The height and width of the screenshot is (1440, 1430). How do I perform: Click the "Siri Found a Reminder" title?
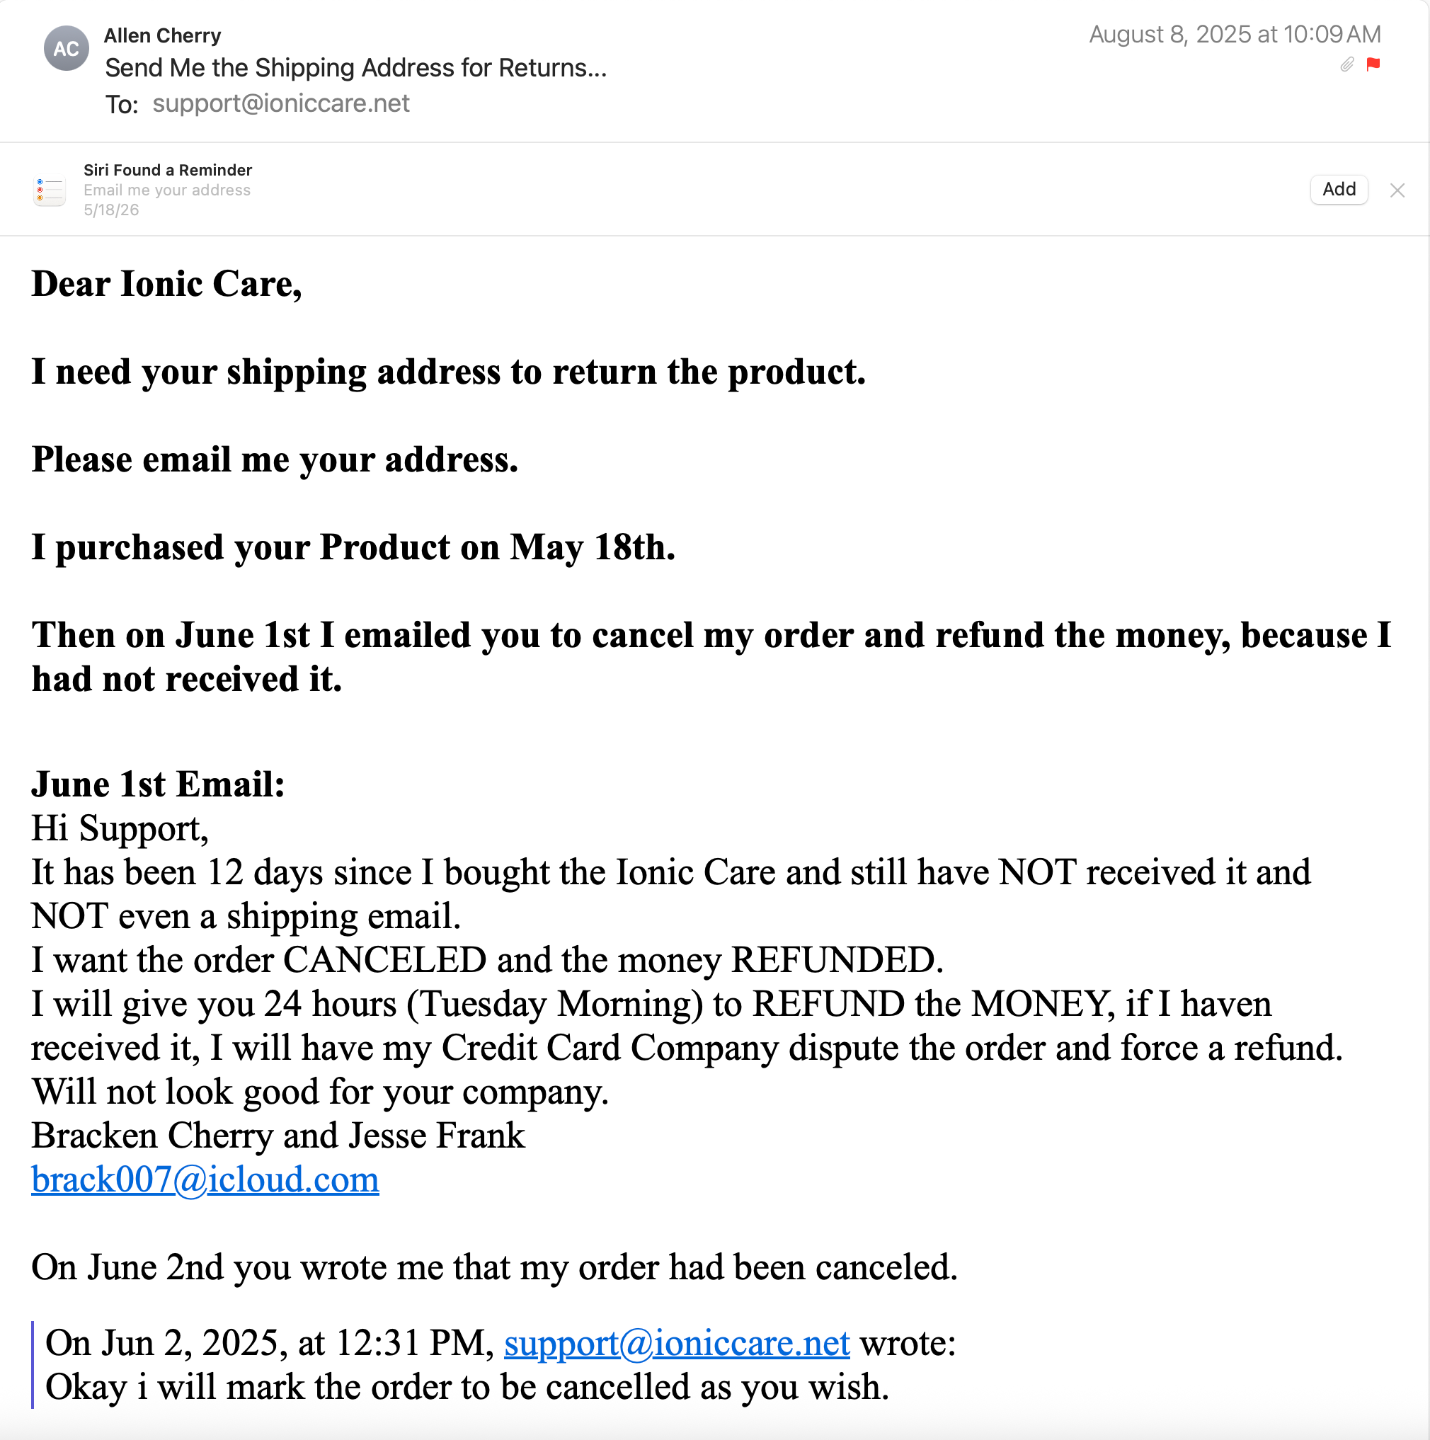coord(167,170)
